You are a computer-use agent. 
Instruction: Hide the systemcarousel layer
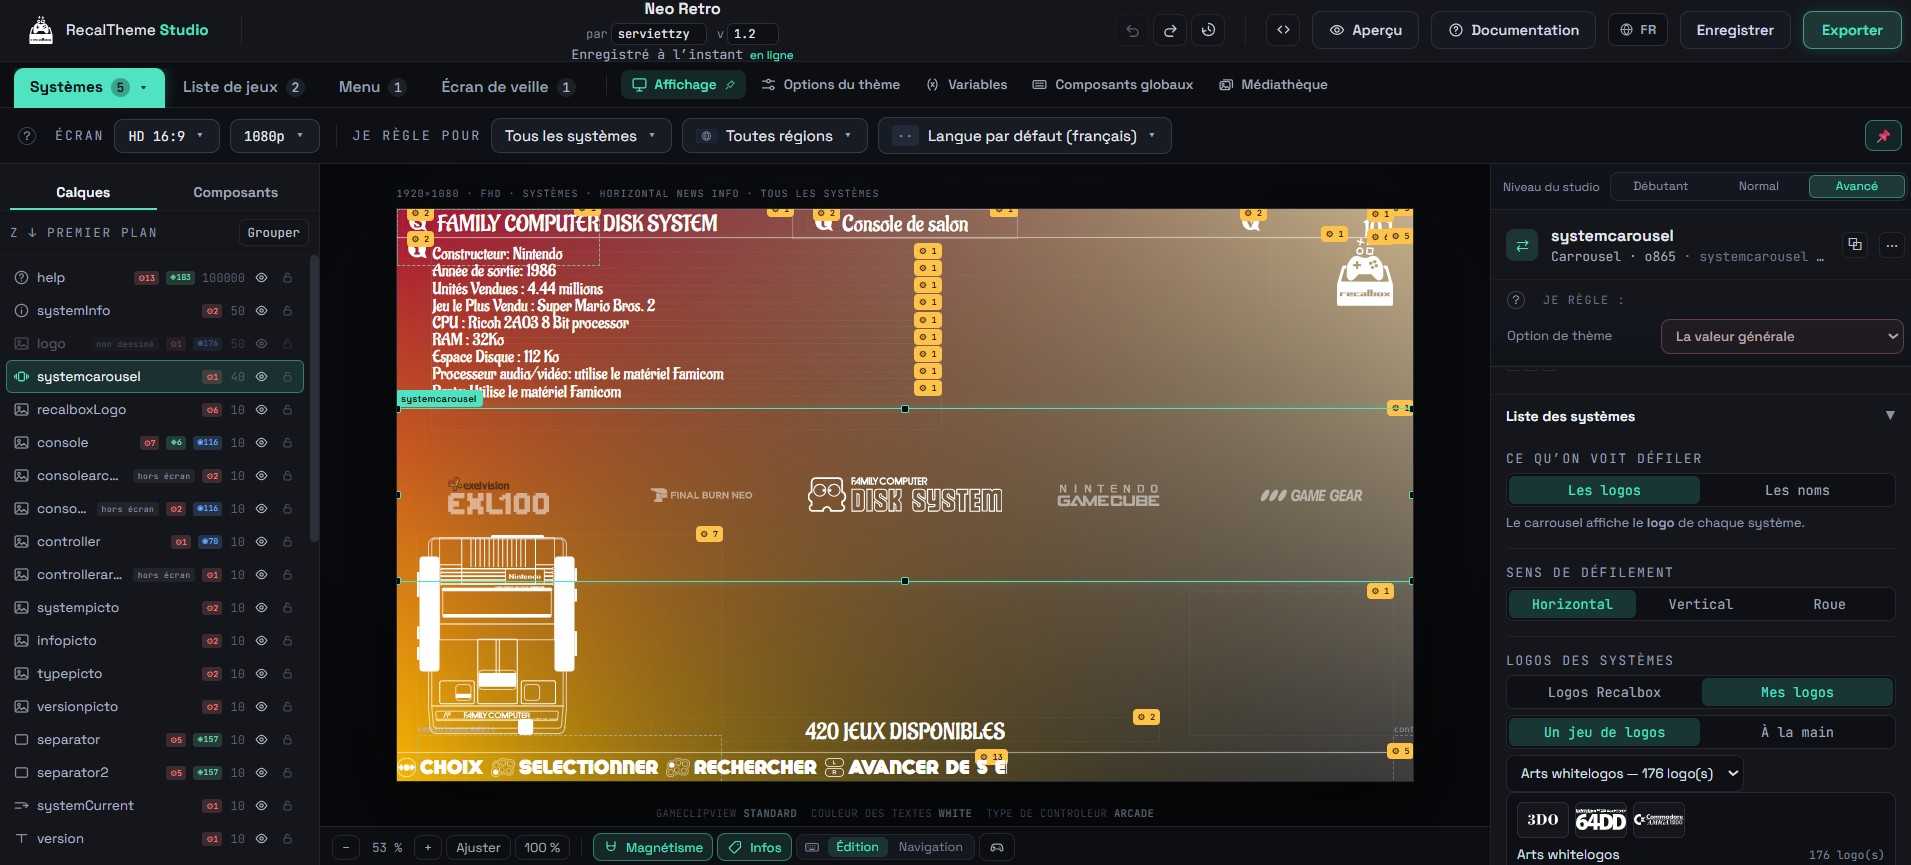click(x=261, y=377)
